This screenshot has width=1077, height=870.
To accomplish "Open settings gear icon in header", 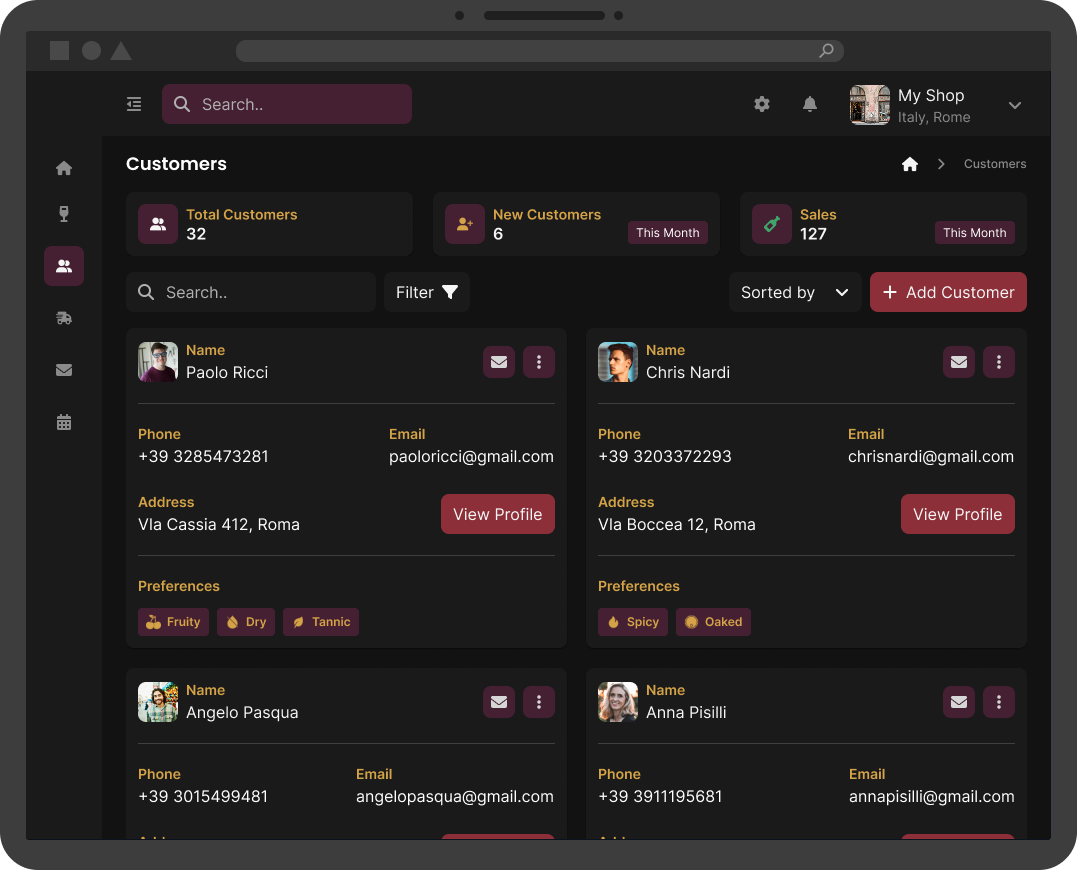I will coord(762,104).
